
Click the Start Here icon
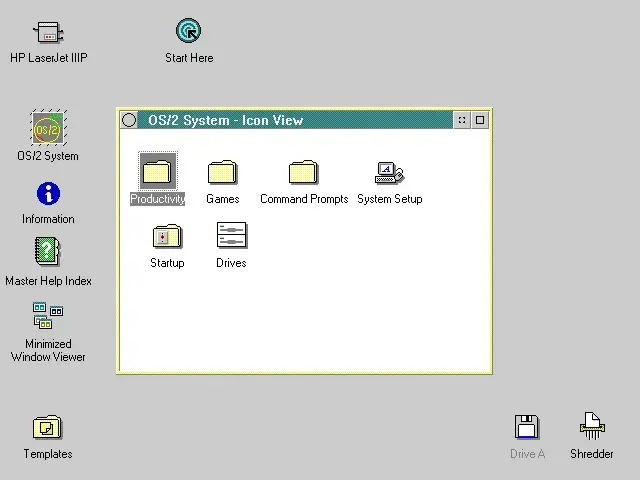(189, 30)
